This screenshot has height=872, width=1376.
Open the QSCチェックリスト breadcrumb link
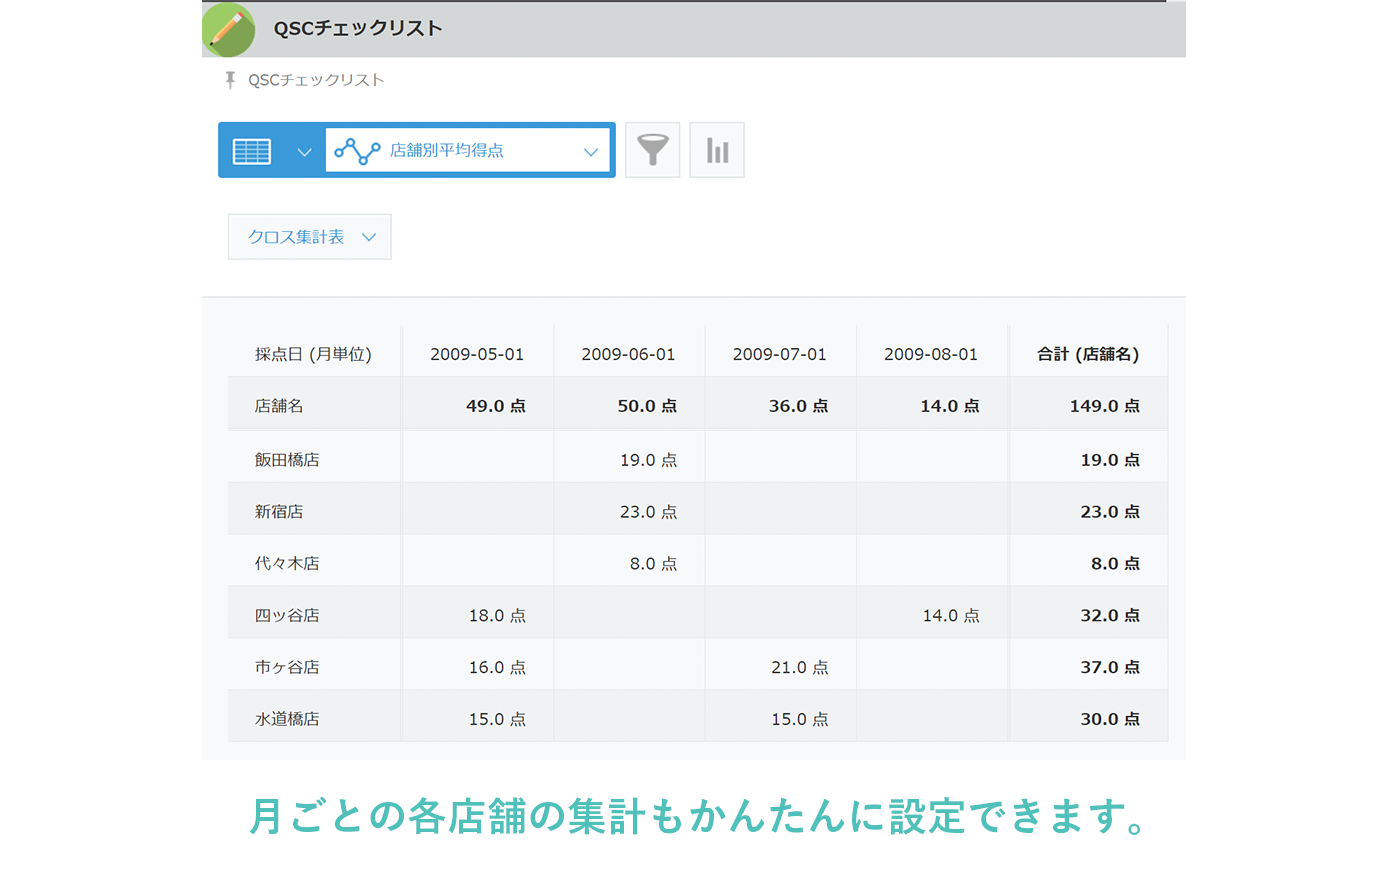[x=316, y=80]
